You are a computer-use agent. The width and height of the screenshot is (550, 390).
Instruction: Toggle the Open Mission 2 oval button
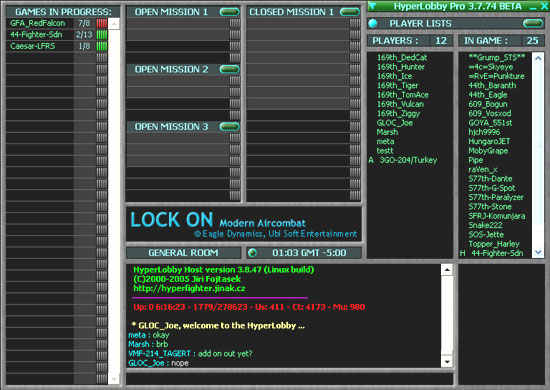coord(229,69)
